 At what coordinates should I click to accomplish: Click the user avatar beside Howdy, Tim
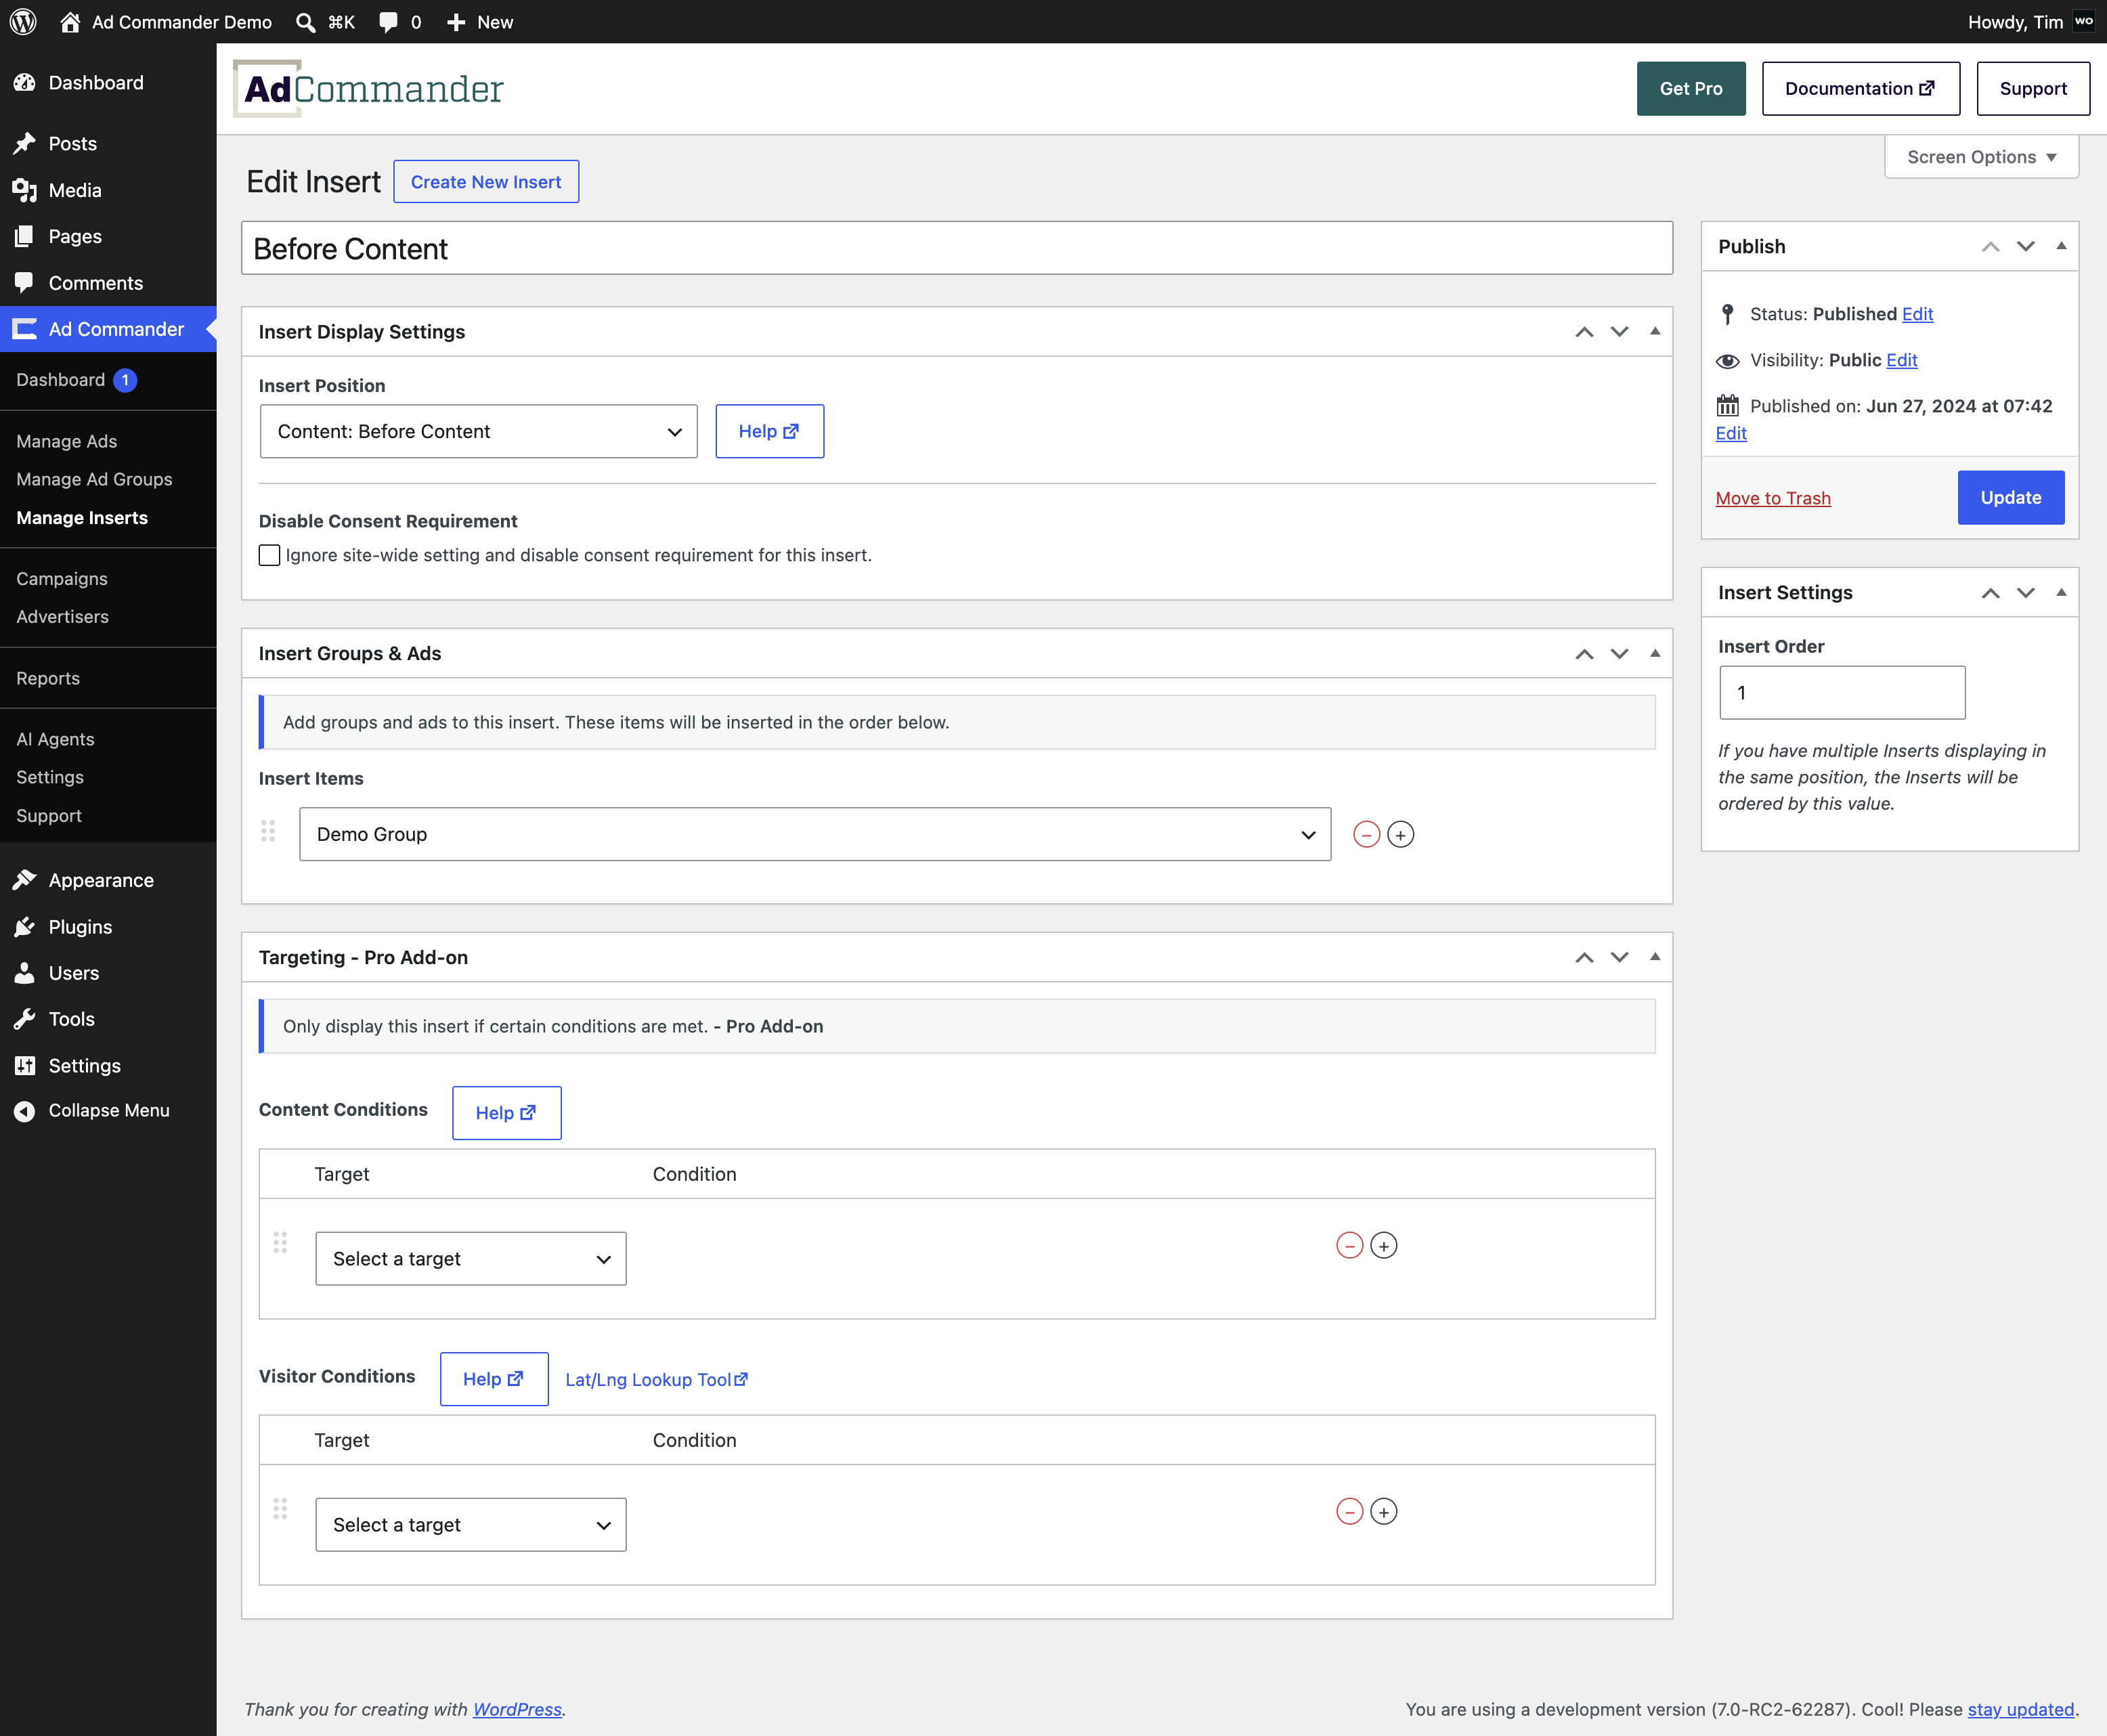pos(2084,21)
